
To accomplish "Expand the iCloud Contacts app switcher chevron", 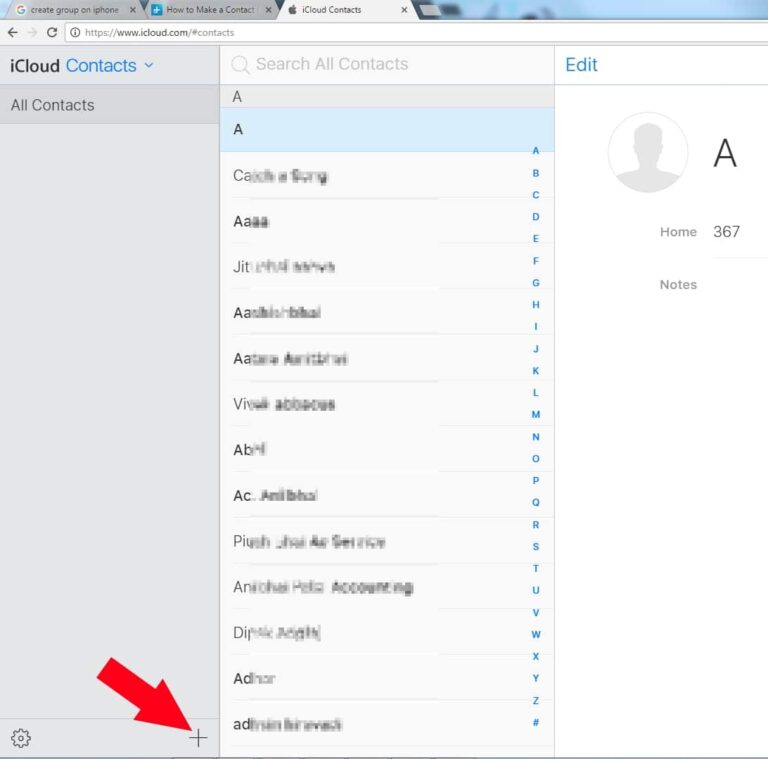I will click(x=149, y=65).
